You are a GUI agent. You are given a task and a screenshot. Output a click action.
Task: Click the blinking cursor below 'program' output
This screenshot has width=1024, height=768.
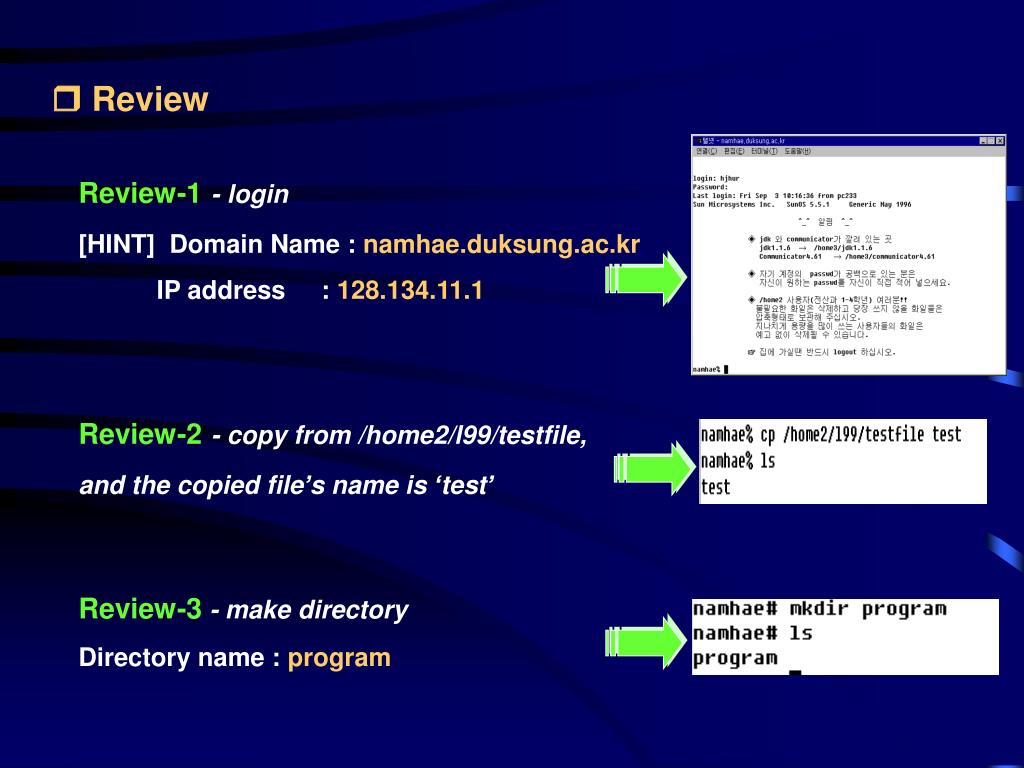(795, 672)
